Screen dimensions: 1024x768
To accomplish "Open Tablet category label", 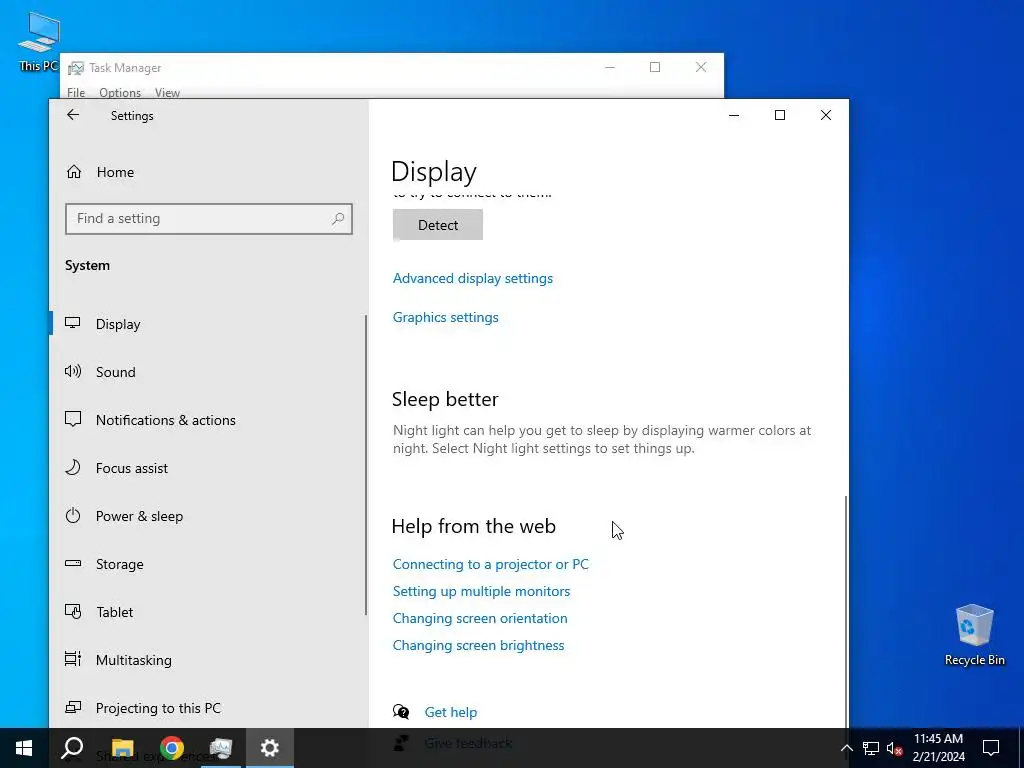I will (114, 612).
